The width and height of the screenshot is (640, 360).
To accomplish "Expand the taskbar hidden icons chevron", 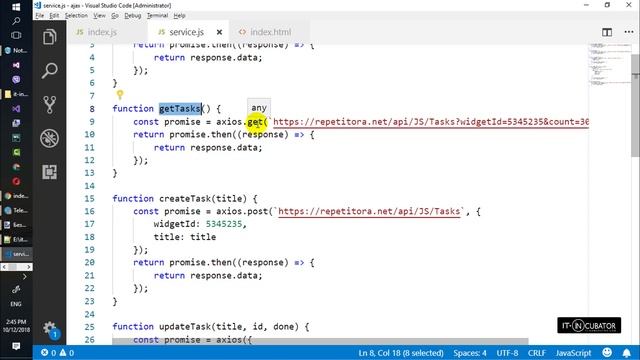I will pos(24,277).
